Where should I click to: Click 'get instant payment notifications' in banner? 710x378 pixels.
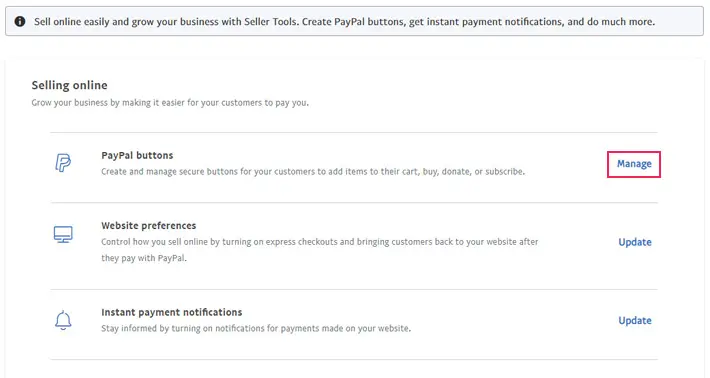(x=486, y=22)
